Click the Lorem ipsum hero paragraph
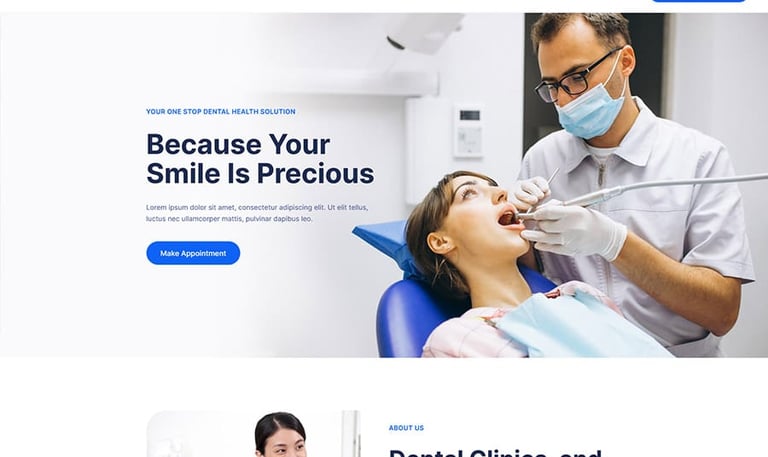The height and width of the screenshot is (457, 768). (257, 213)
